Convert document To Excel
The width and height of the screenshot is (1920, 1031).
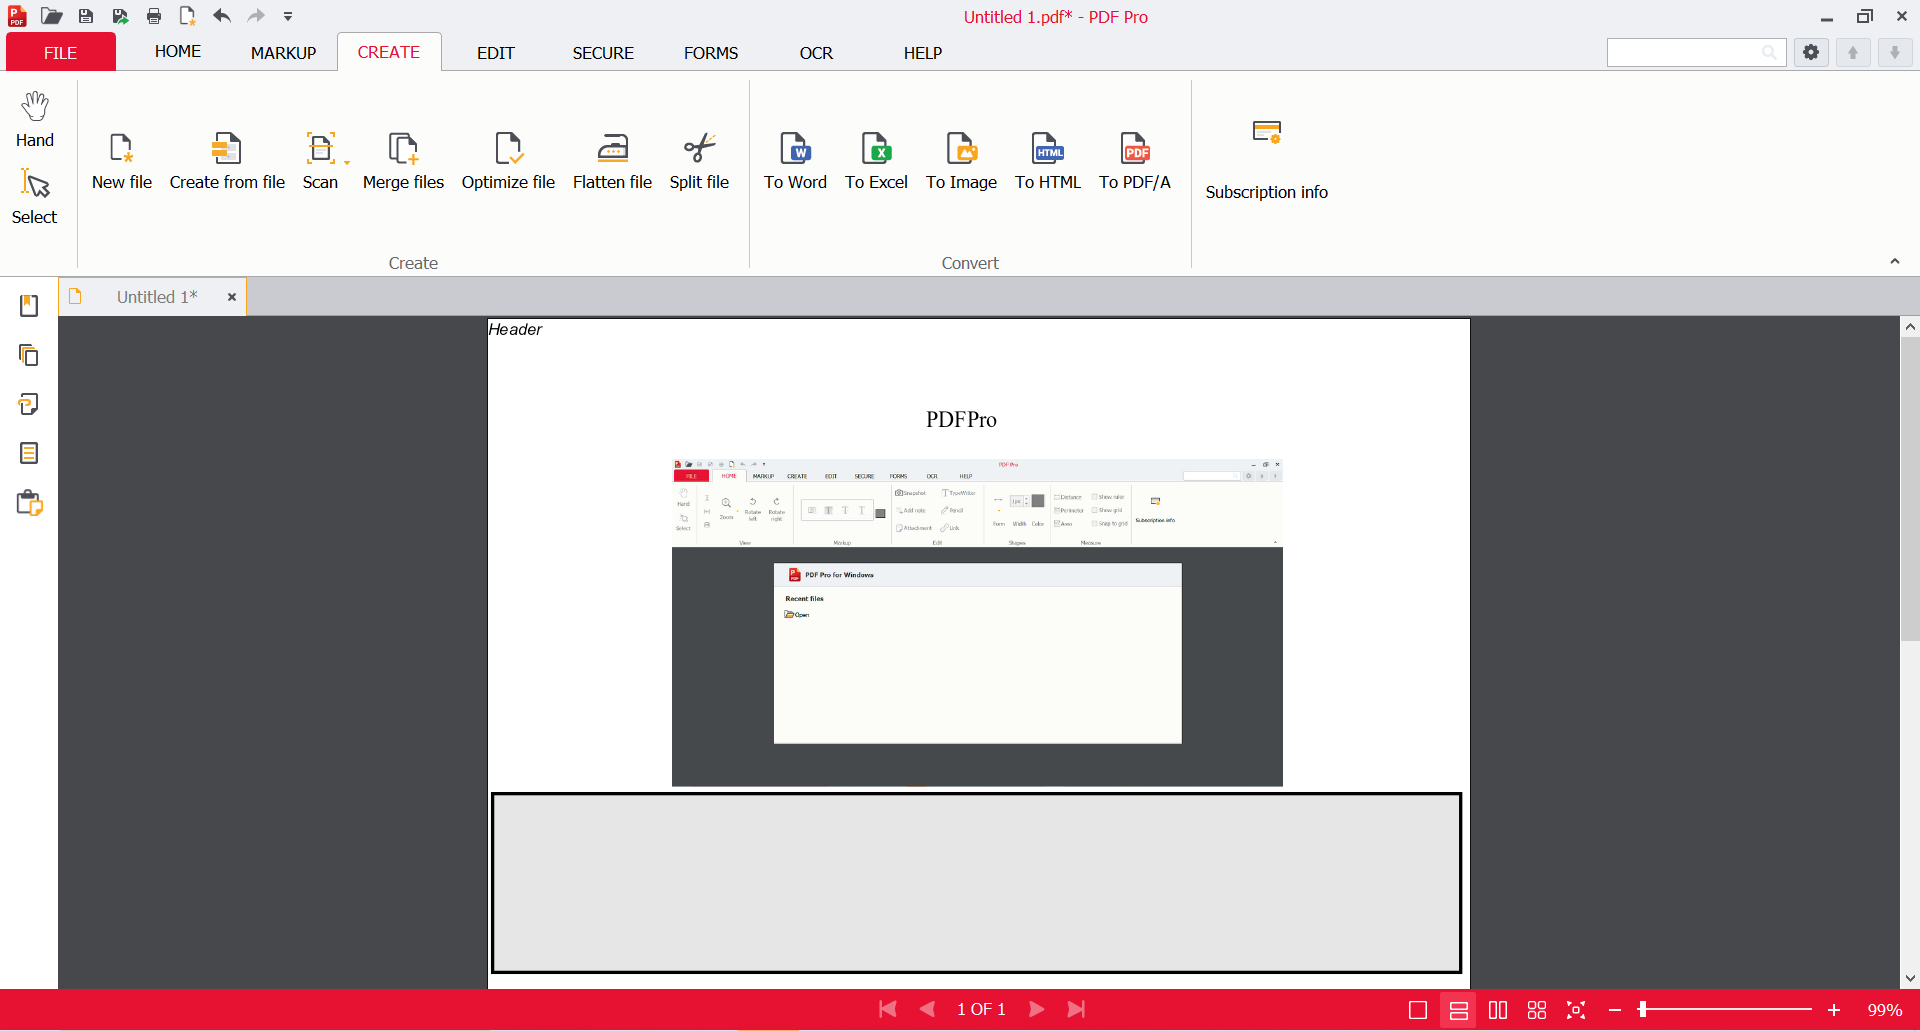tap(876, 161)
